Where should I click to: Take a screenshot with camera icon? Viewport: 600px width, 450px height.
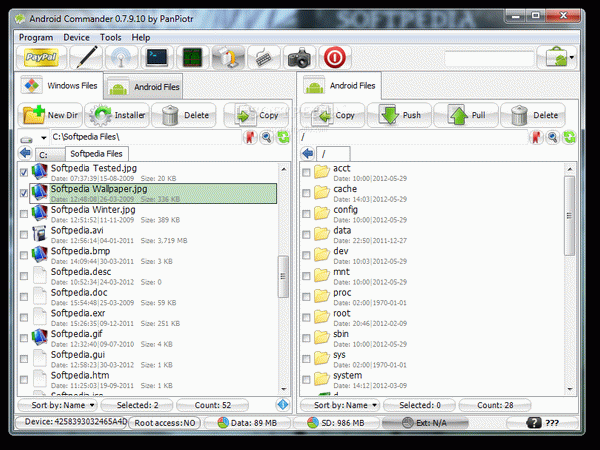(299, 57)
